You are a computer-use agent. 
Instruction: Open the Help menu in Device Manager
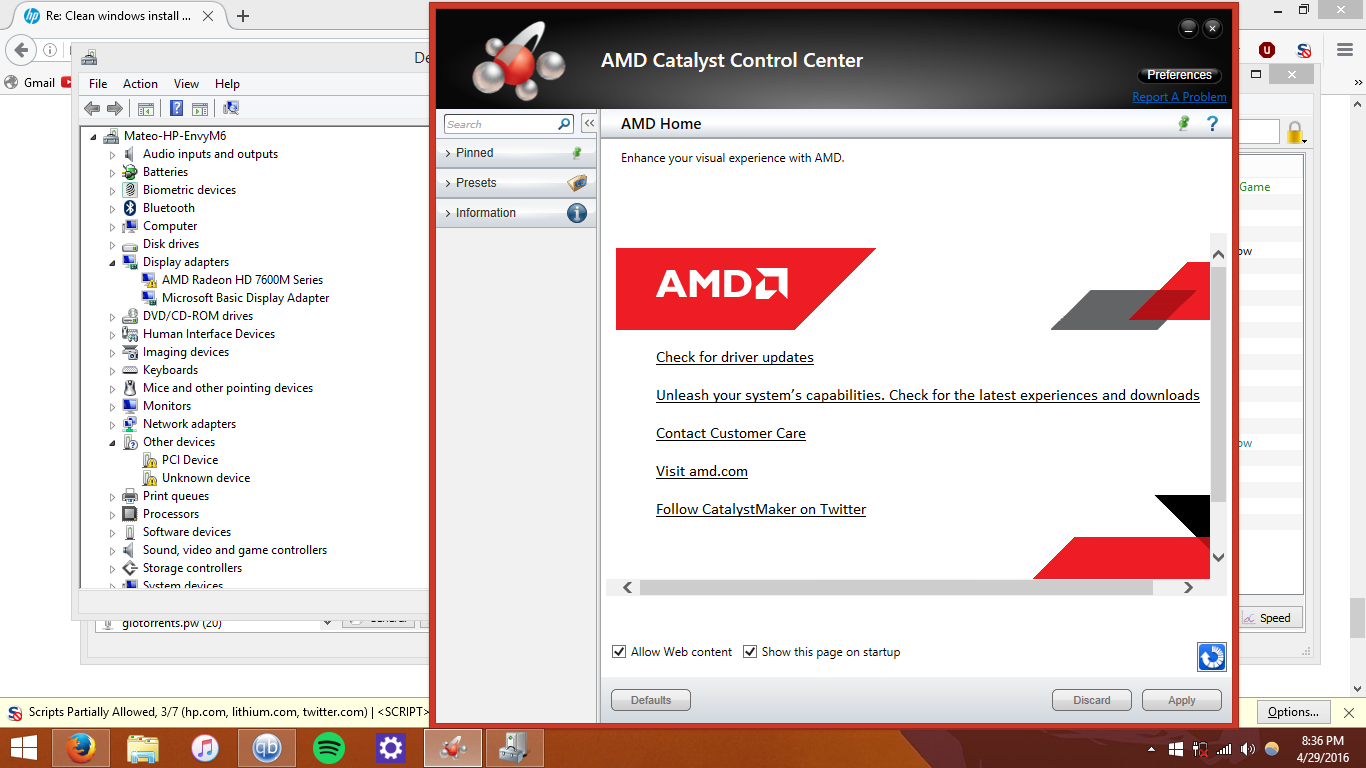pos(227,84)
